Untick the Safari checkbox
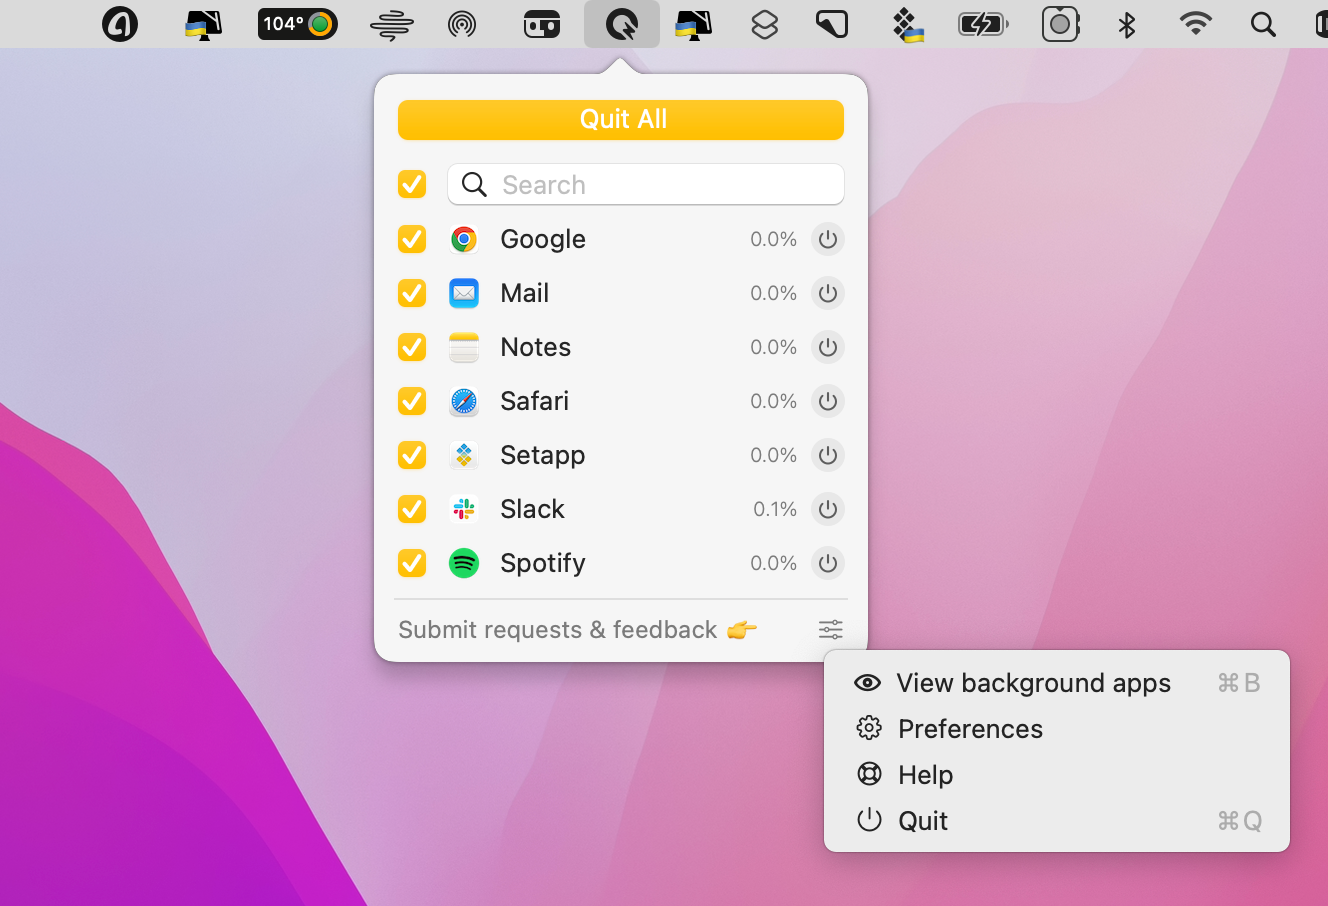1328x906 pixels. [412, 401]
